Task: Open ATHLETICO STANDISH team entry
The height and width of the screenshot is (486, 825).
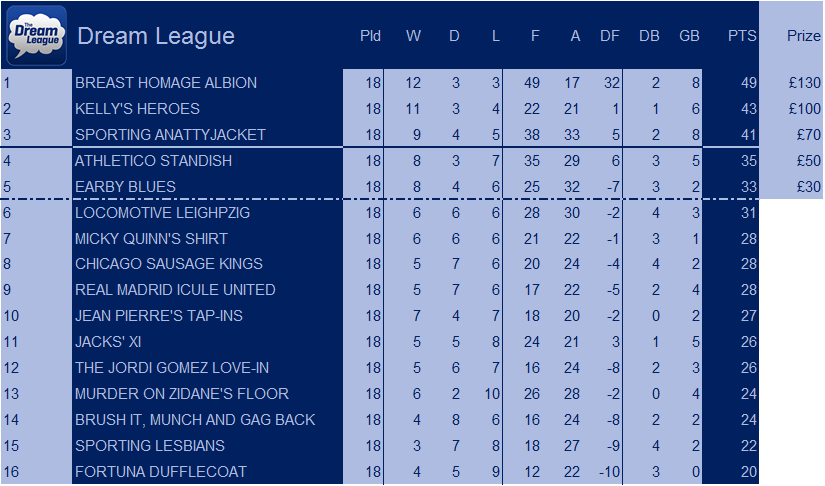Action: pos(153,161)
